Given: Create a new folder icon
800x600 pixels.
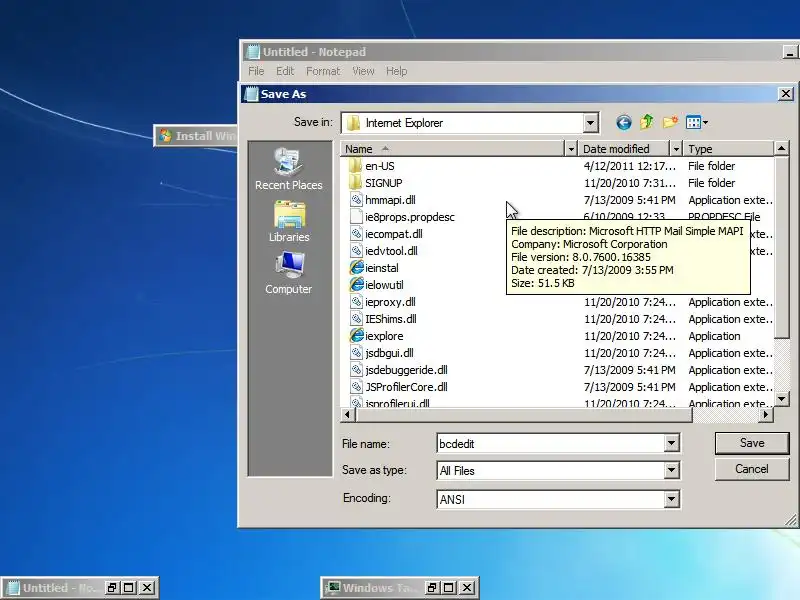Looking at the screenshot, I should [670, 122].
